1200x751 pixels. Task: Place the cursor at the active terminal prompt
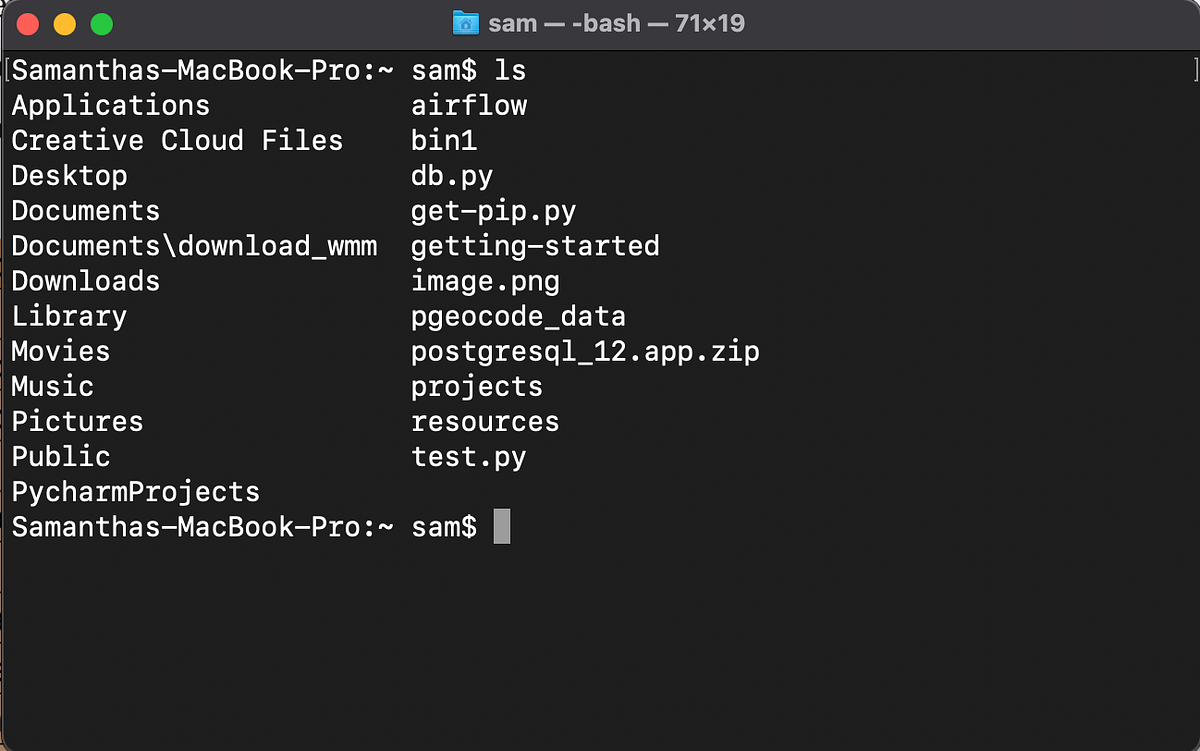501,527
